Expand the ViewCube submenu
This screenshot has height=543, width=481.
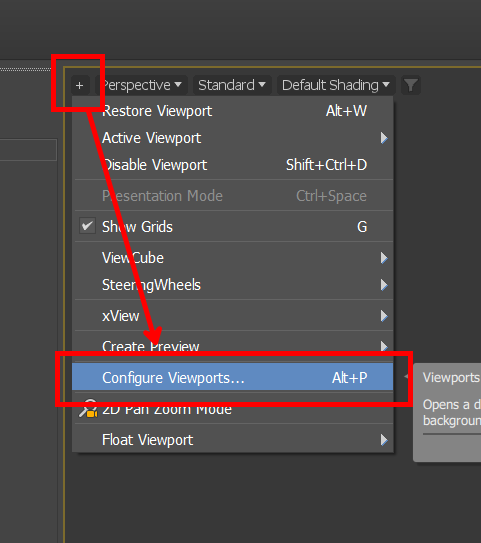coord(233,258)
